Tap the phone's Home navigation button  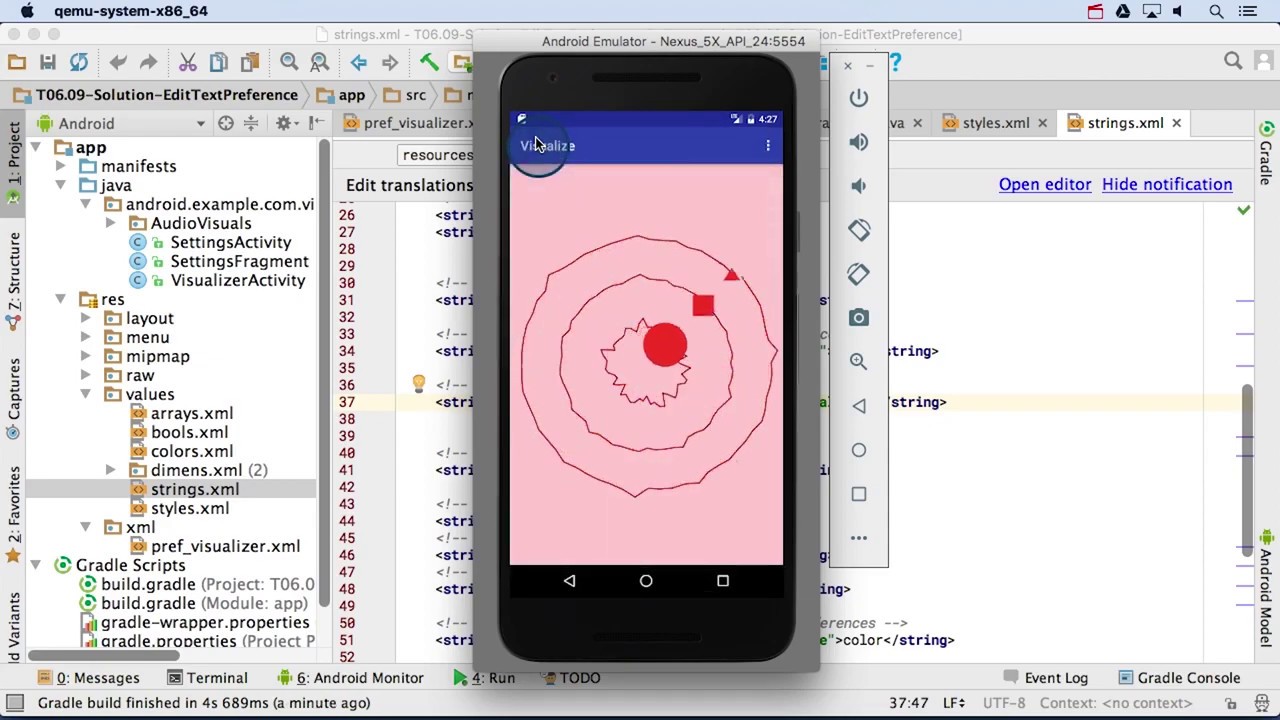pos(646,581)
